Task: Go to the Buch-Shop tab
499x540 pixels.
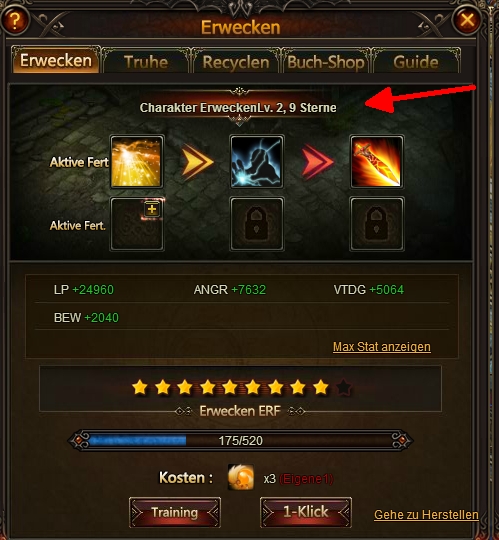Action: click(x=326, y=62)
